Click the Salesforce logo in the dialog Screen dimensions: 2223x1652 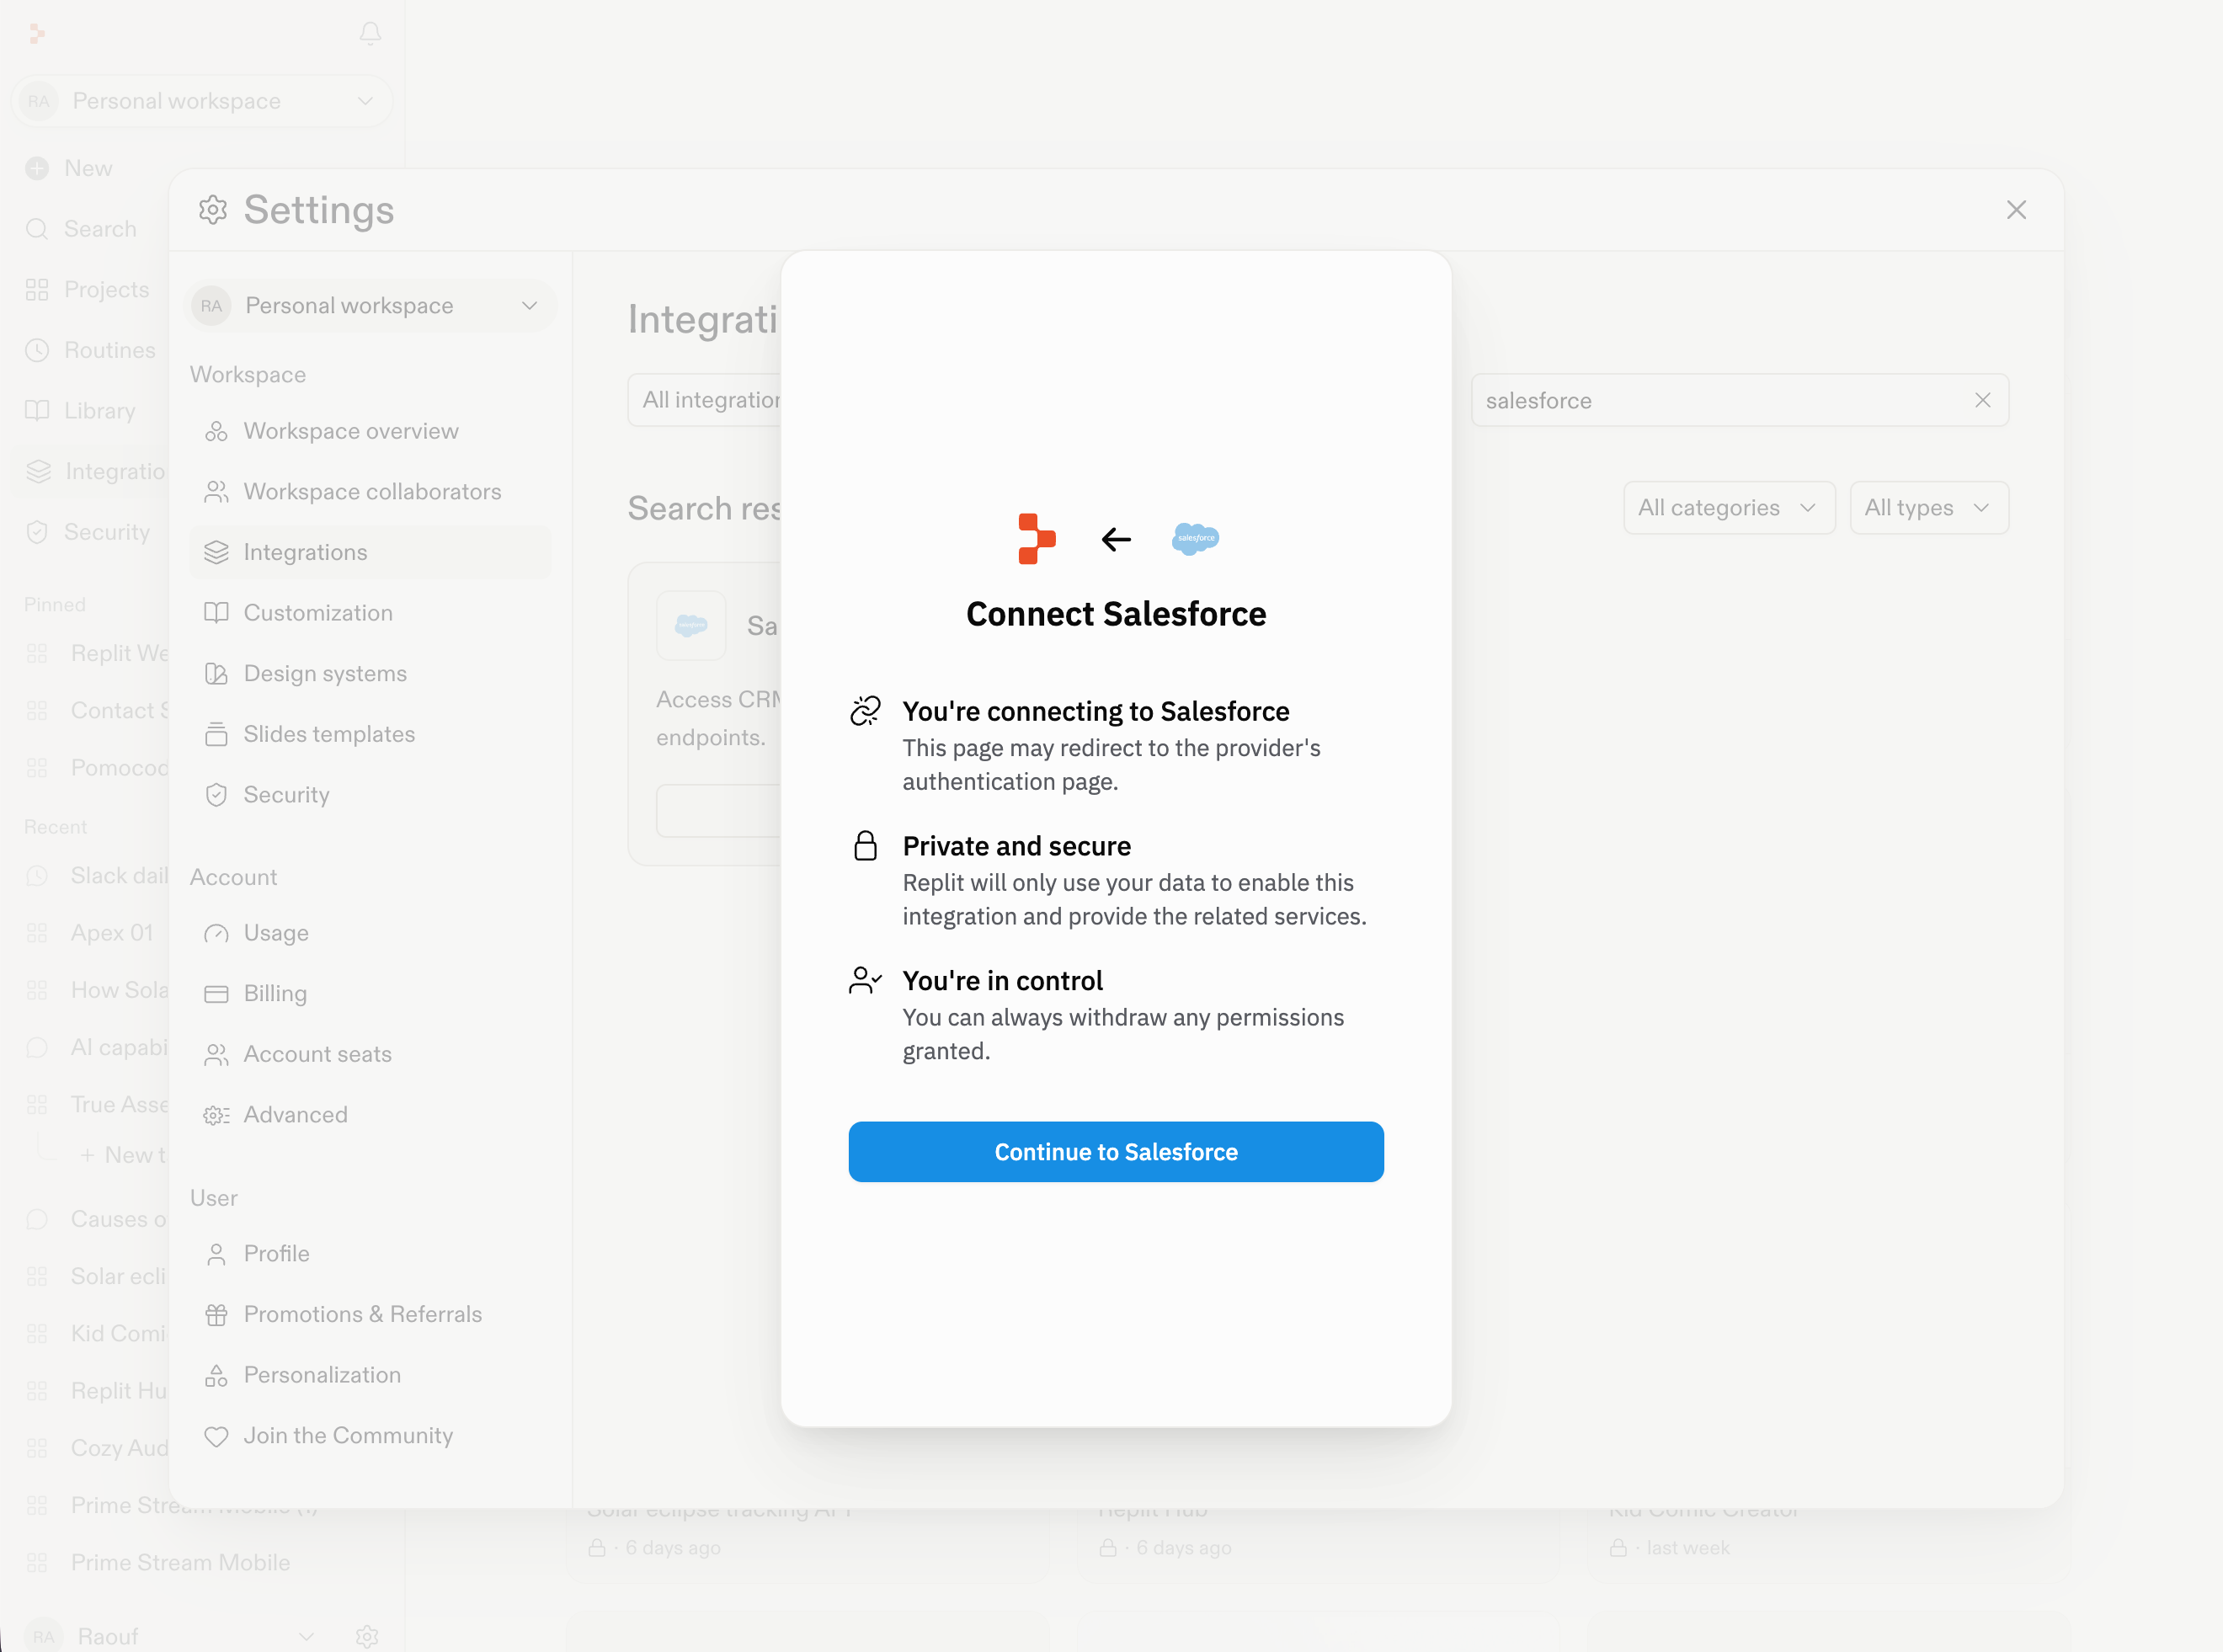1196,539
